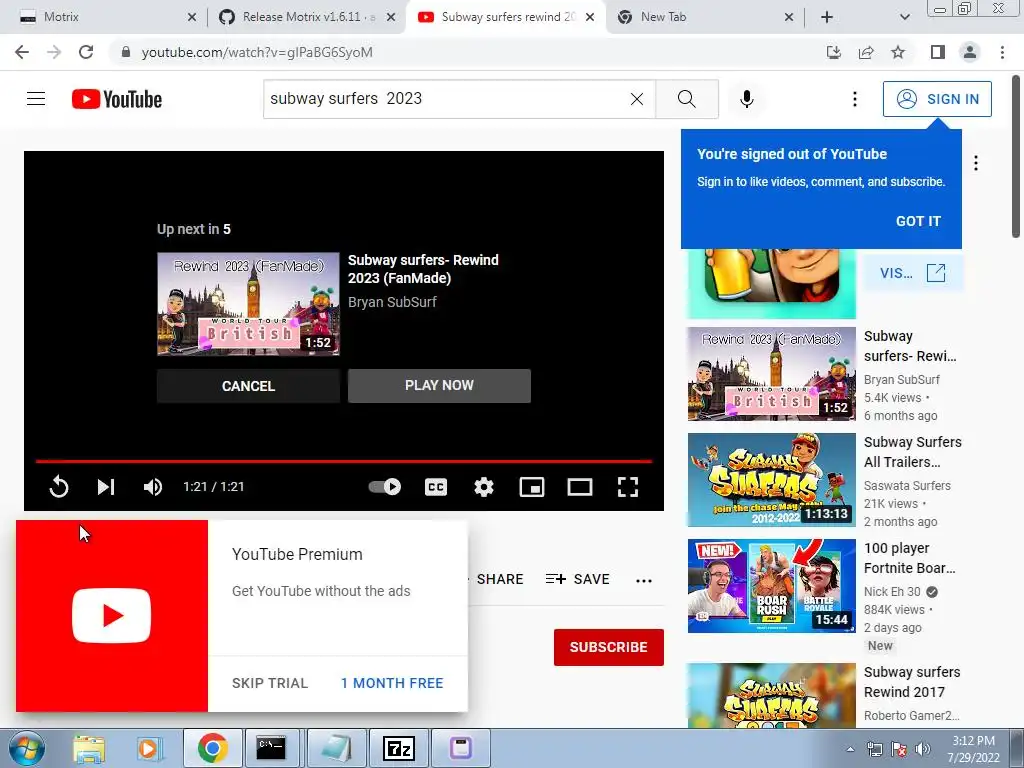Screen dimensions: 1024x768
Task: Reload the page
Action: [x=86, y=52]
